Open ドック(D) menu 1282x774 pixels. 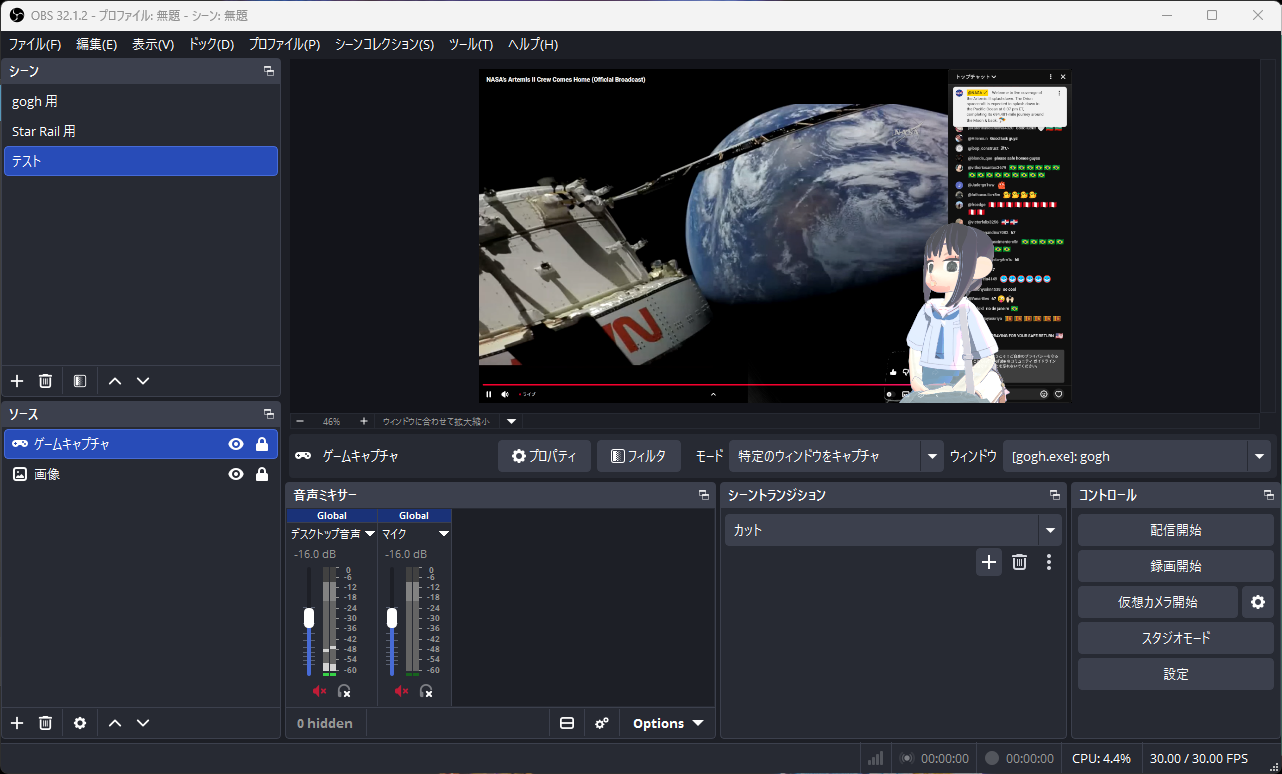point(211,44)
